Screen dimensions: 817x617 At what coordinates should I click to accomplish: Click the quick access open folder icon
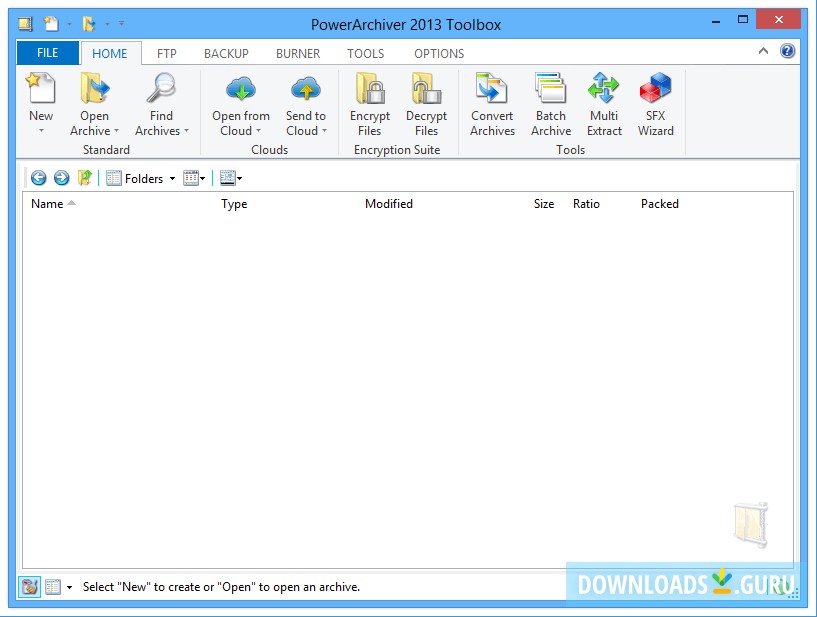(x=89, y=23)
